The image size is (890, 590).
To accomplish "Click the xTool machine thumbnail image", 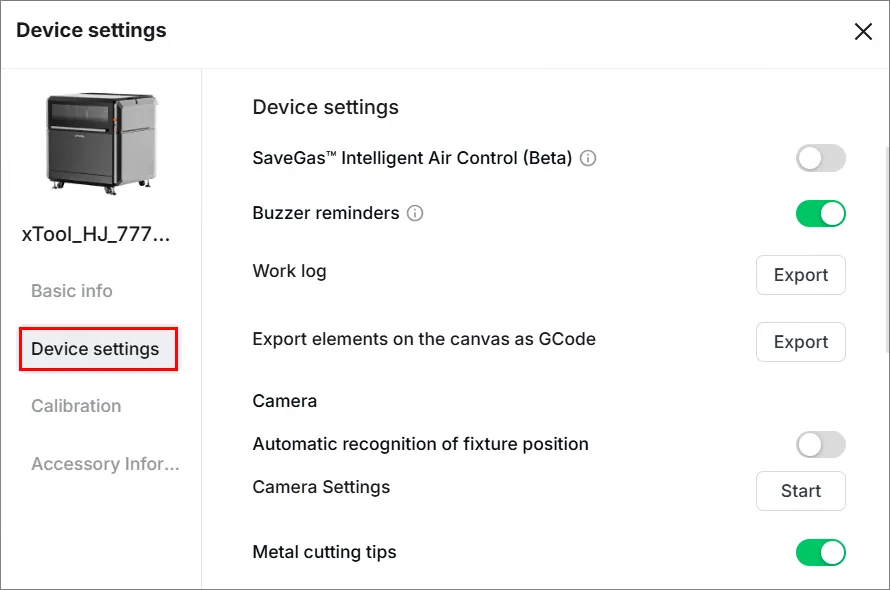I will click(102, 143).
